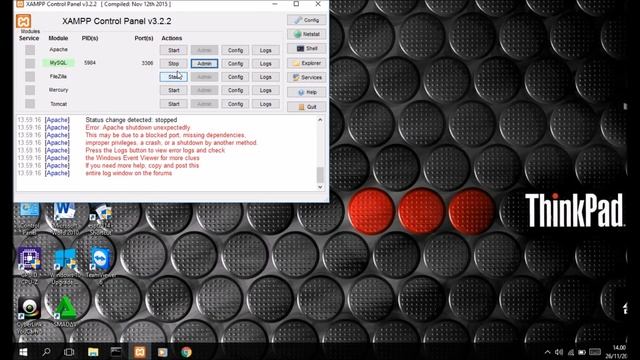Open MySQL Admin
Screen dimensions: 640x360
[x=204, y=64]
